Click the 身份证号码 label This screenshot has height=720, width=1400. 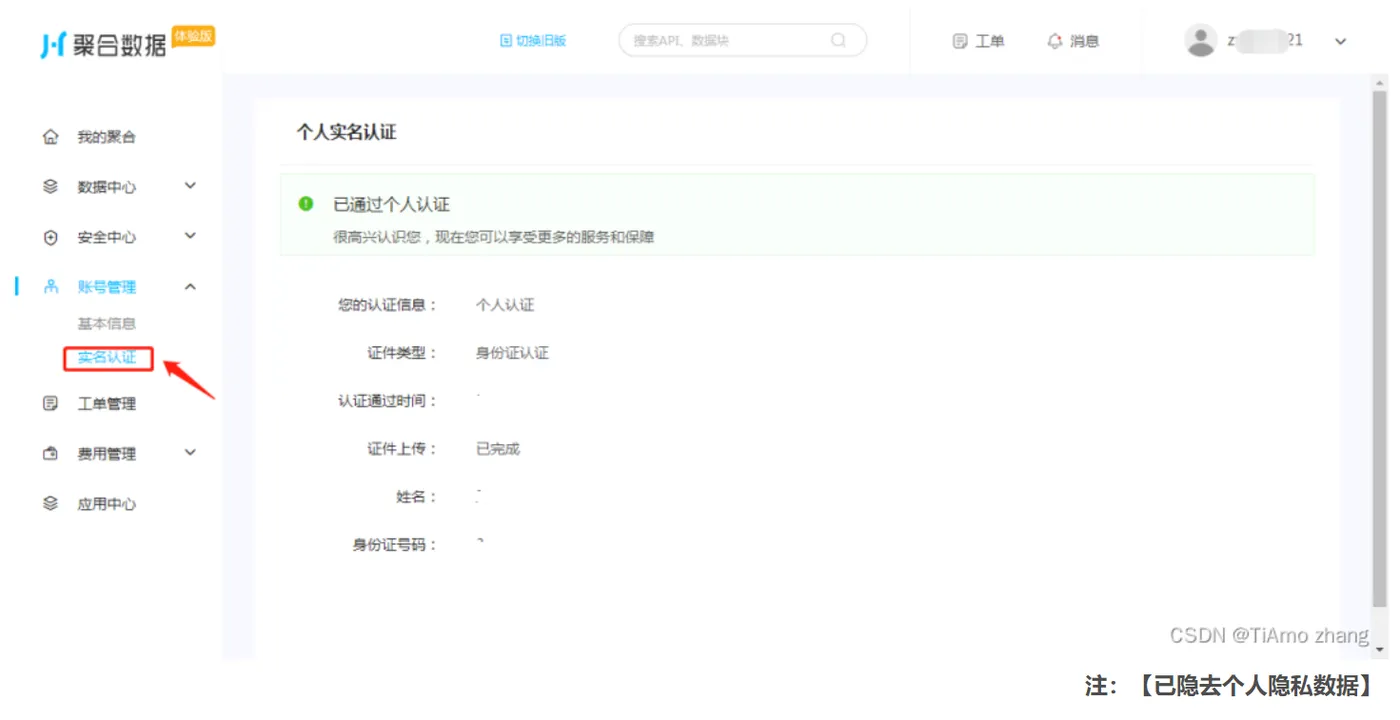394,545
